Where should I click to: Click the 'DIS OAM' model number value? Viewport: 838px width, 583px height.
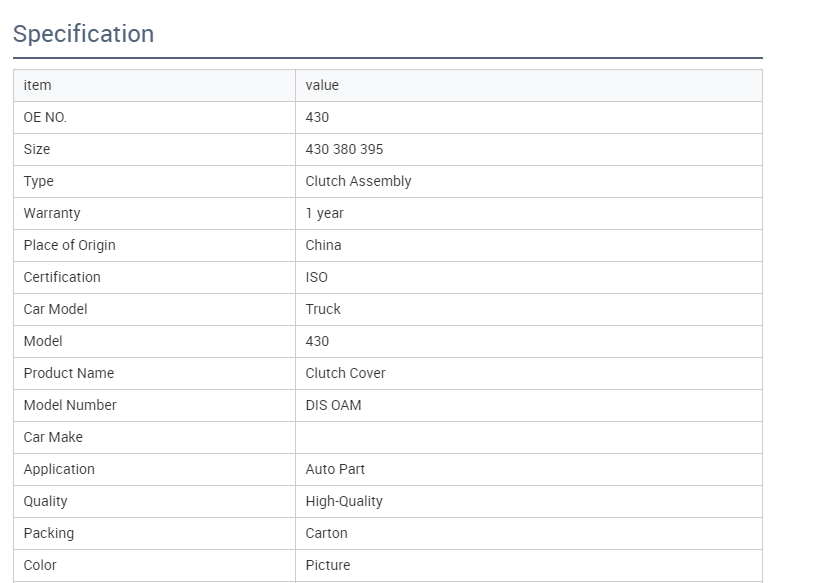[x=333, y=405]
